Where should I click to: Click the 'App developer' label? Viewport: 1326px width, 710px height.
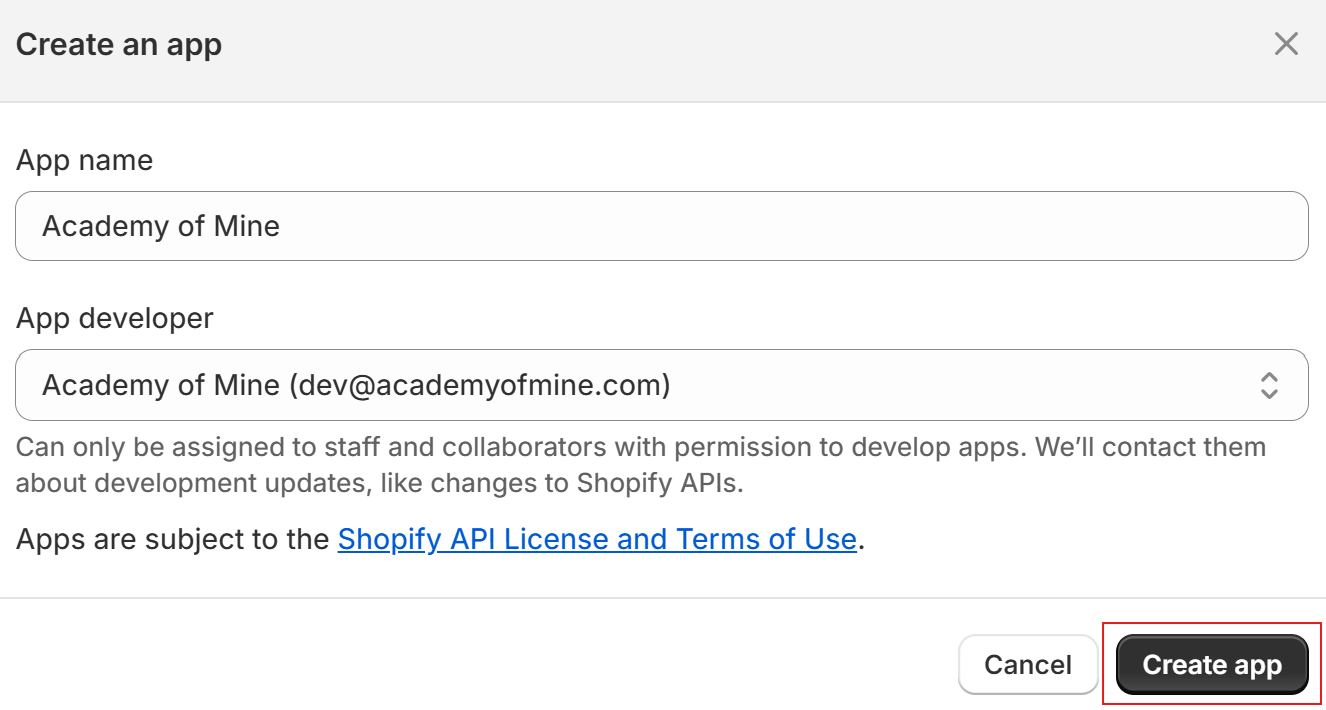(x=115, y=319)
